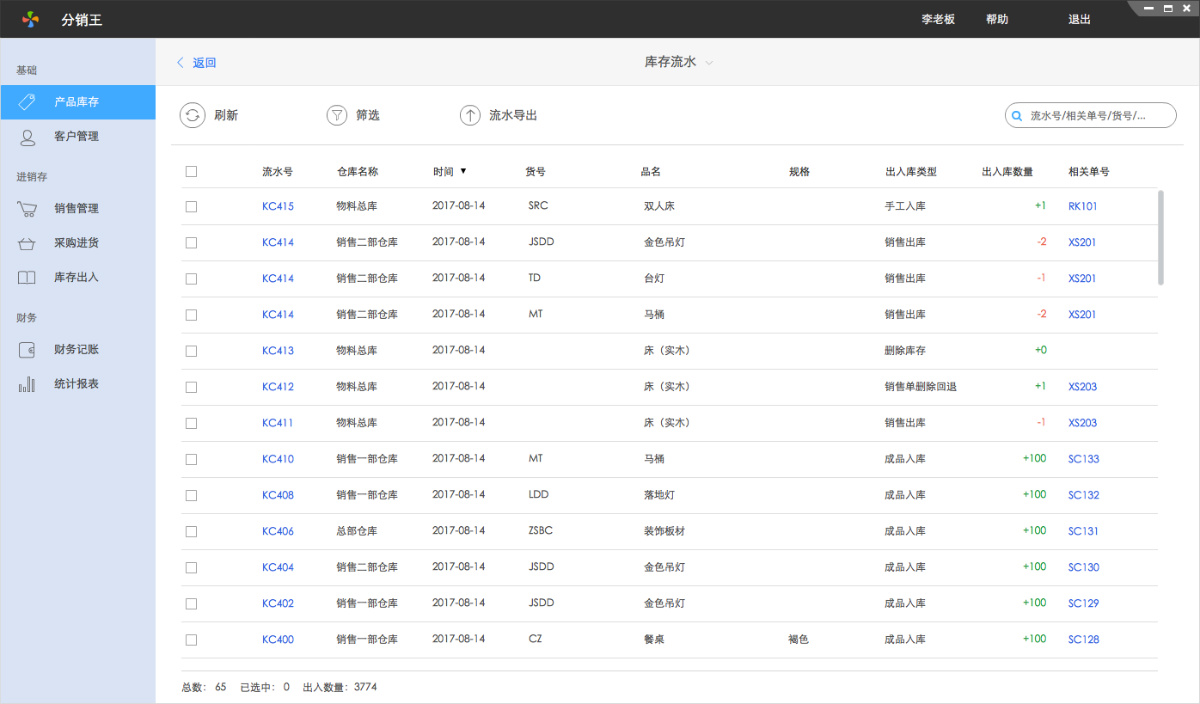Click the 库存出入 book icon

point(27,277)
